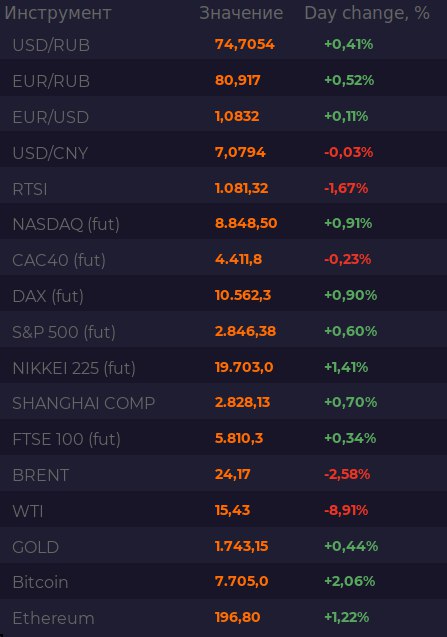
Task: Sort by Инструмент column header
Action: [58, 13]
